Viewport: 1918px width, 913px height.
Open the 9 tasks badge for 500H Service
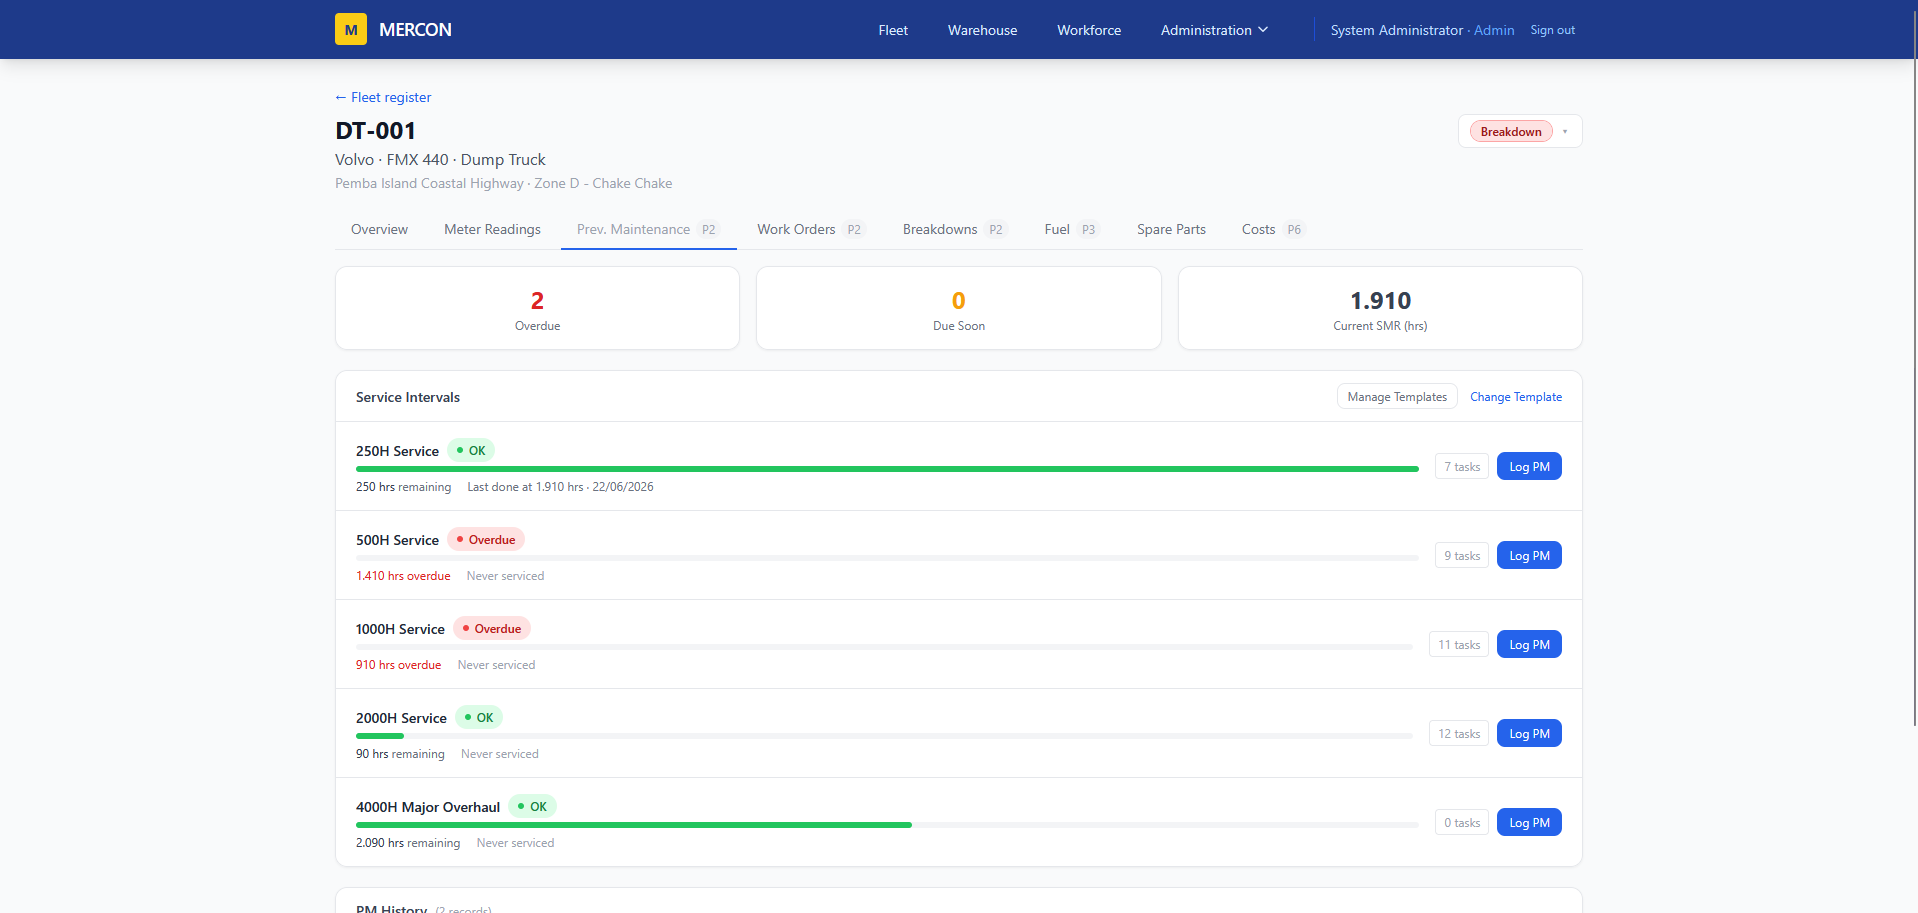[x=1462, y=556]
